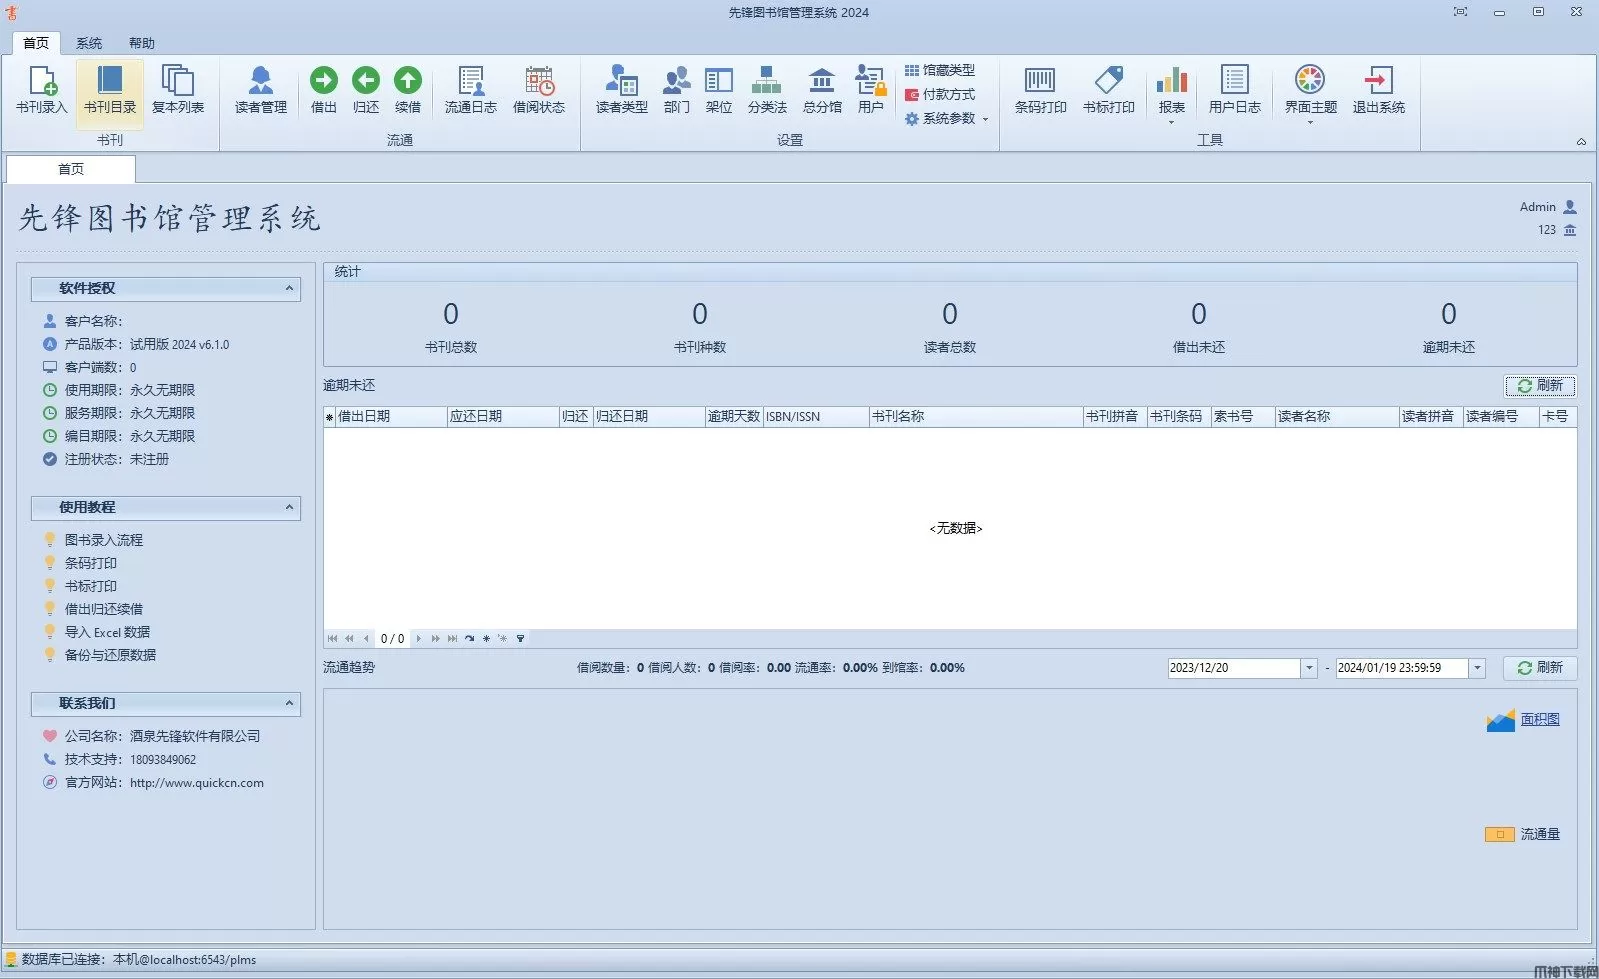Open the 导入 Excel 数据 tutorial
1599x979 pixels.
(x=107, y=632)
